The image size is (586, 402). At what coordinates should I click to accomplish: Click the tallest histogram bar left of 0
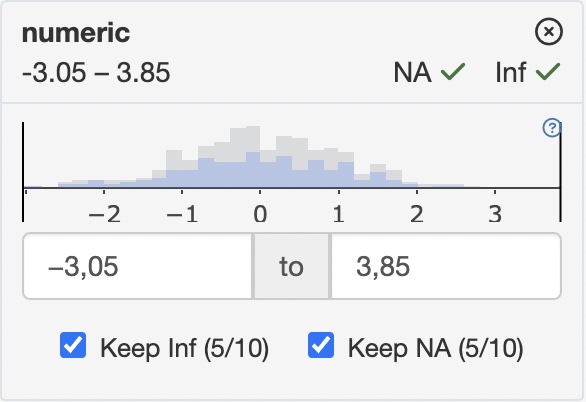(x=253, y=157)
